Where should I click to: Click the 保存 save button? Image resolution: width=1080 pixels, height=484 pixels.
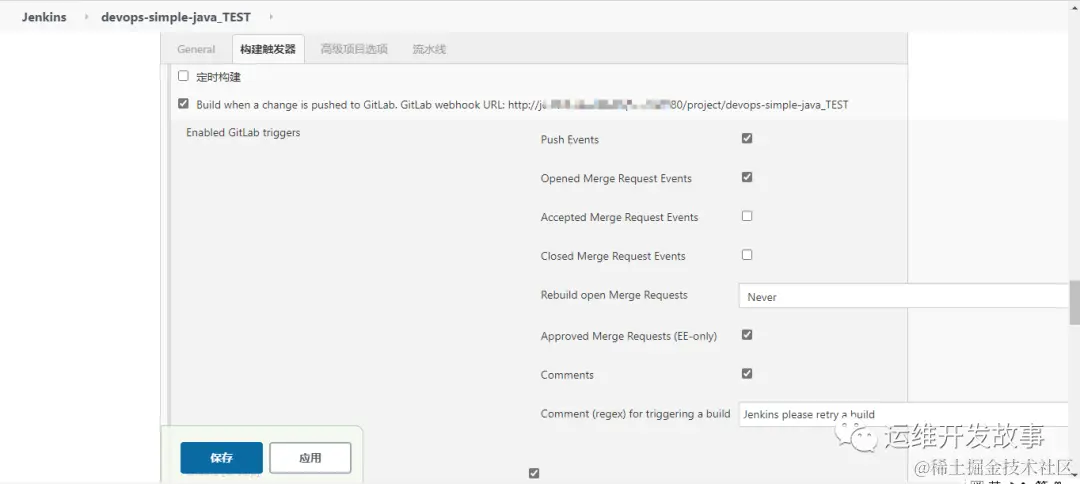(222, 458)
